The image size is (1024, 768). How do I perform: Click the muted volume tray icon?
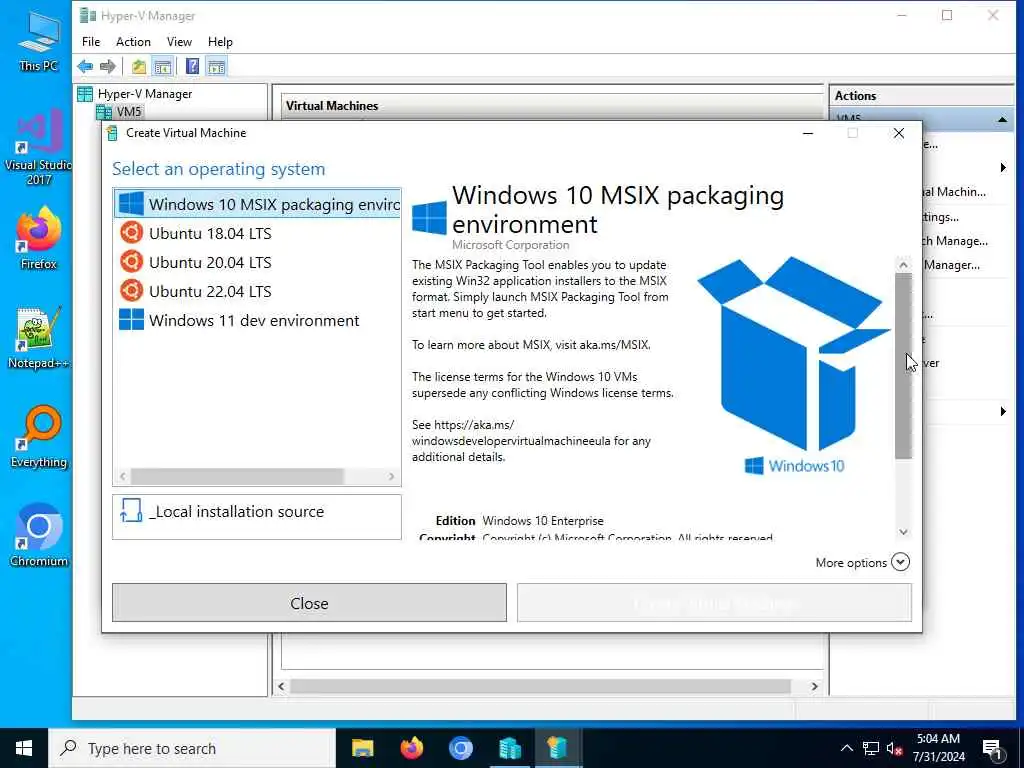(x=894, y=748)
